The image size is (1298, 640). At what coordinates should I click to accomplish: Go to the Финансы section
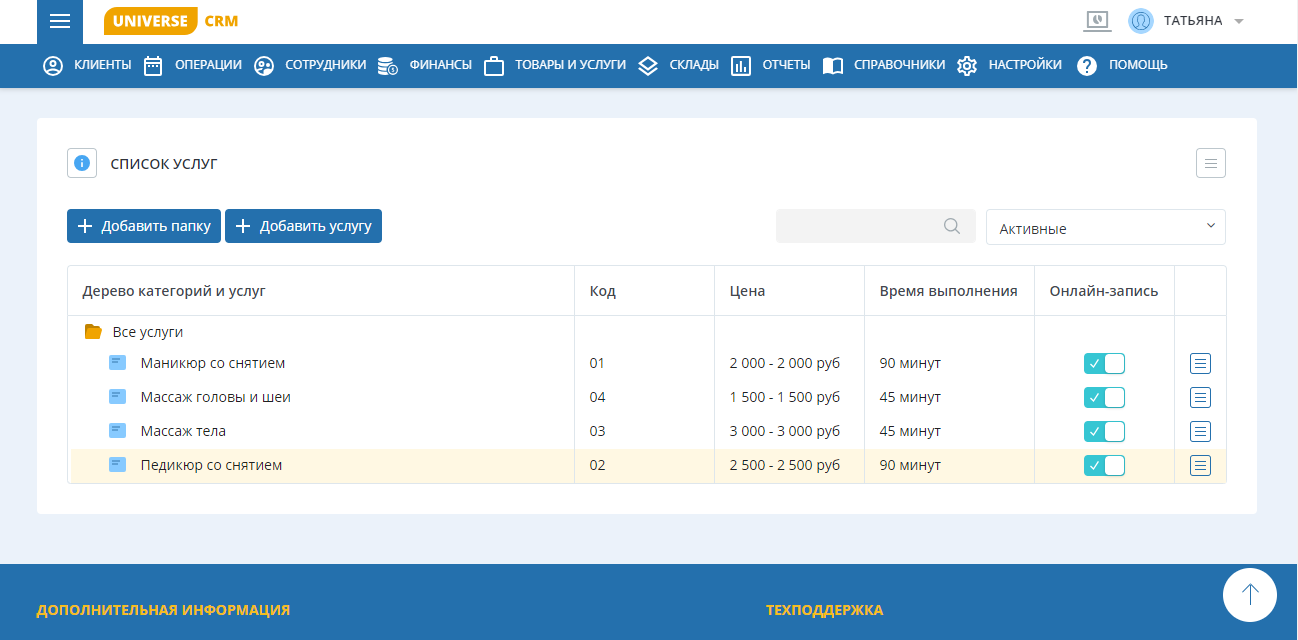coord(425,65)
